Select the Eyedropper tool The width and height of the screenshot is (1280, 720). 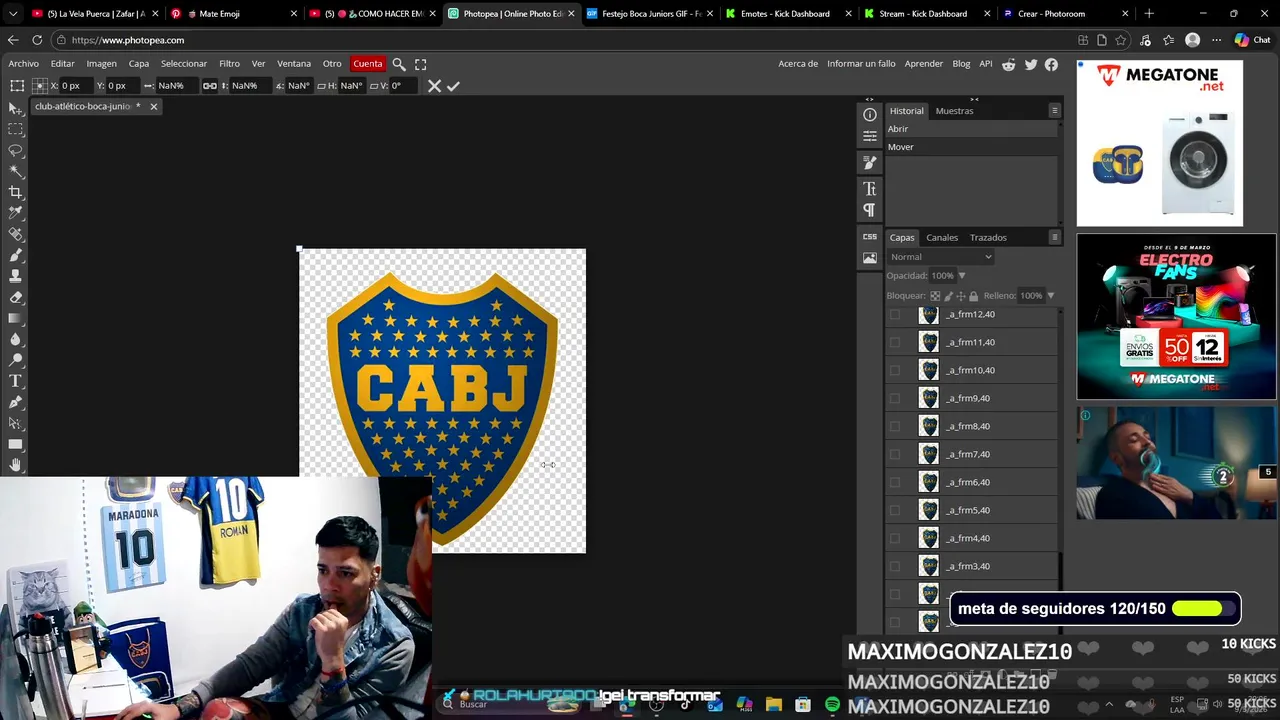coord(16,213)
